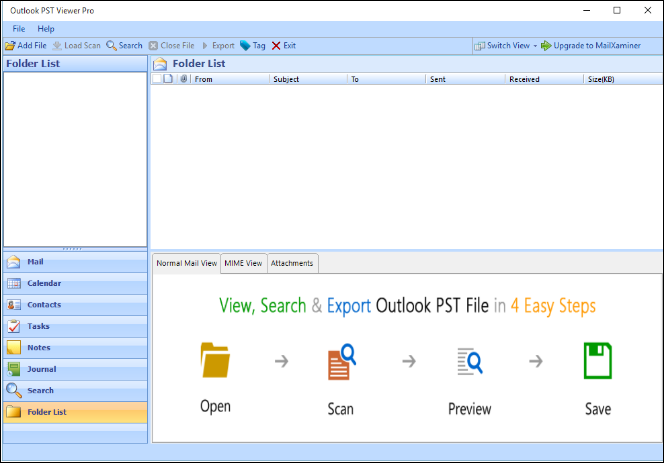
Task: Open the File menu
Action: point(19,29)
